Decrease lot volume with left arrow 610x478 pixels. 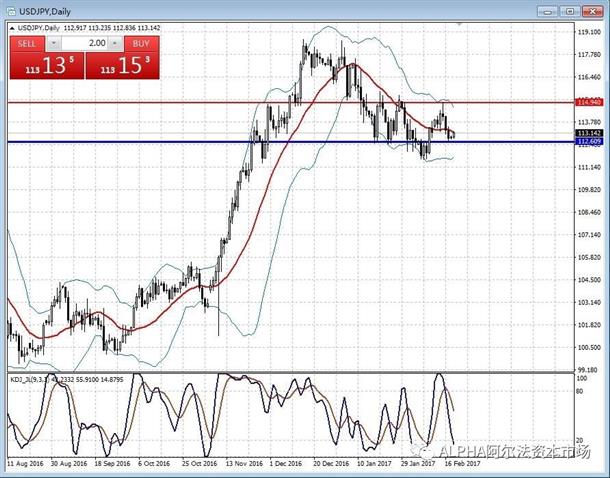click(54, 44)
